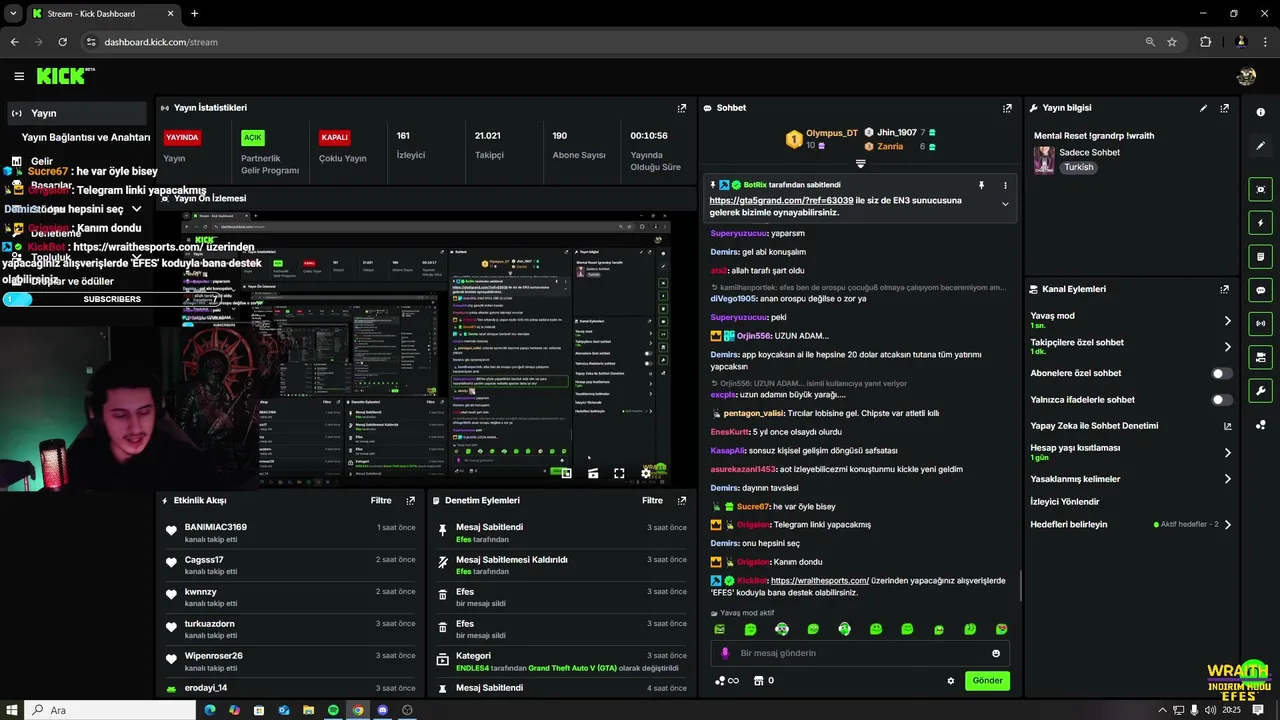Switch to the Stream - Kick Dashboard tab
The width and height of the screenshot is (1280, 720).
click(100, 13)
